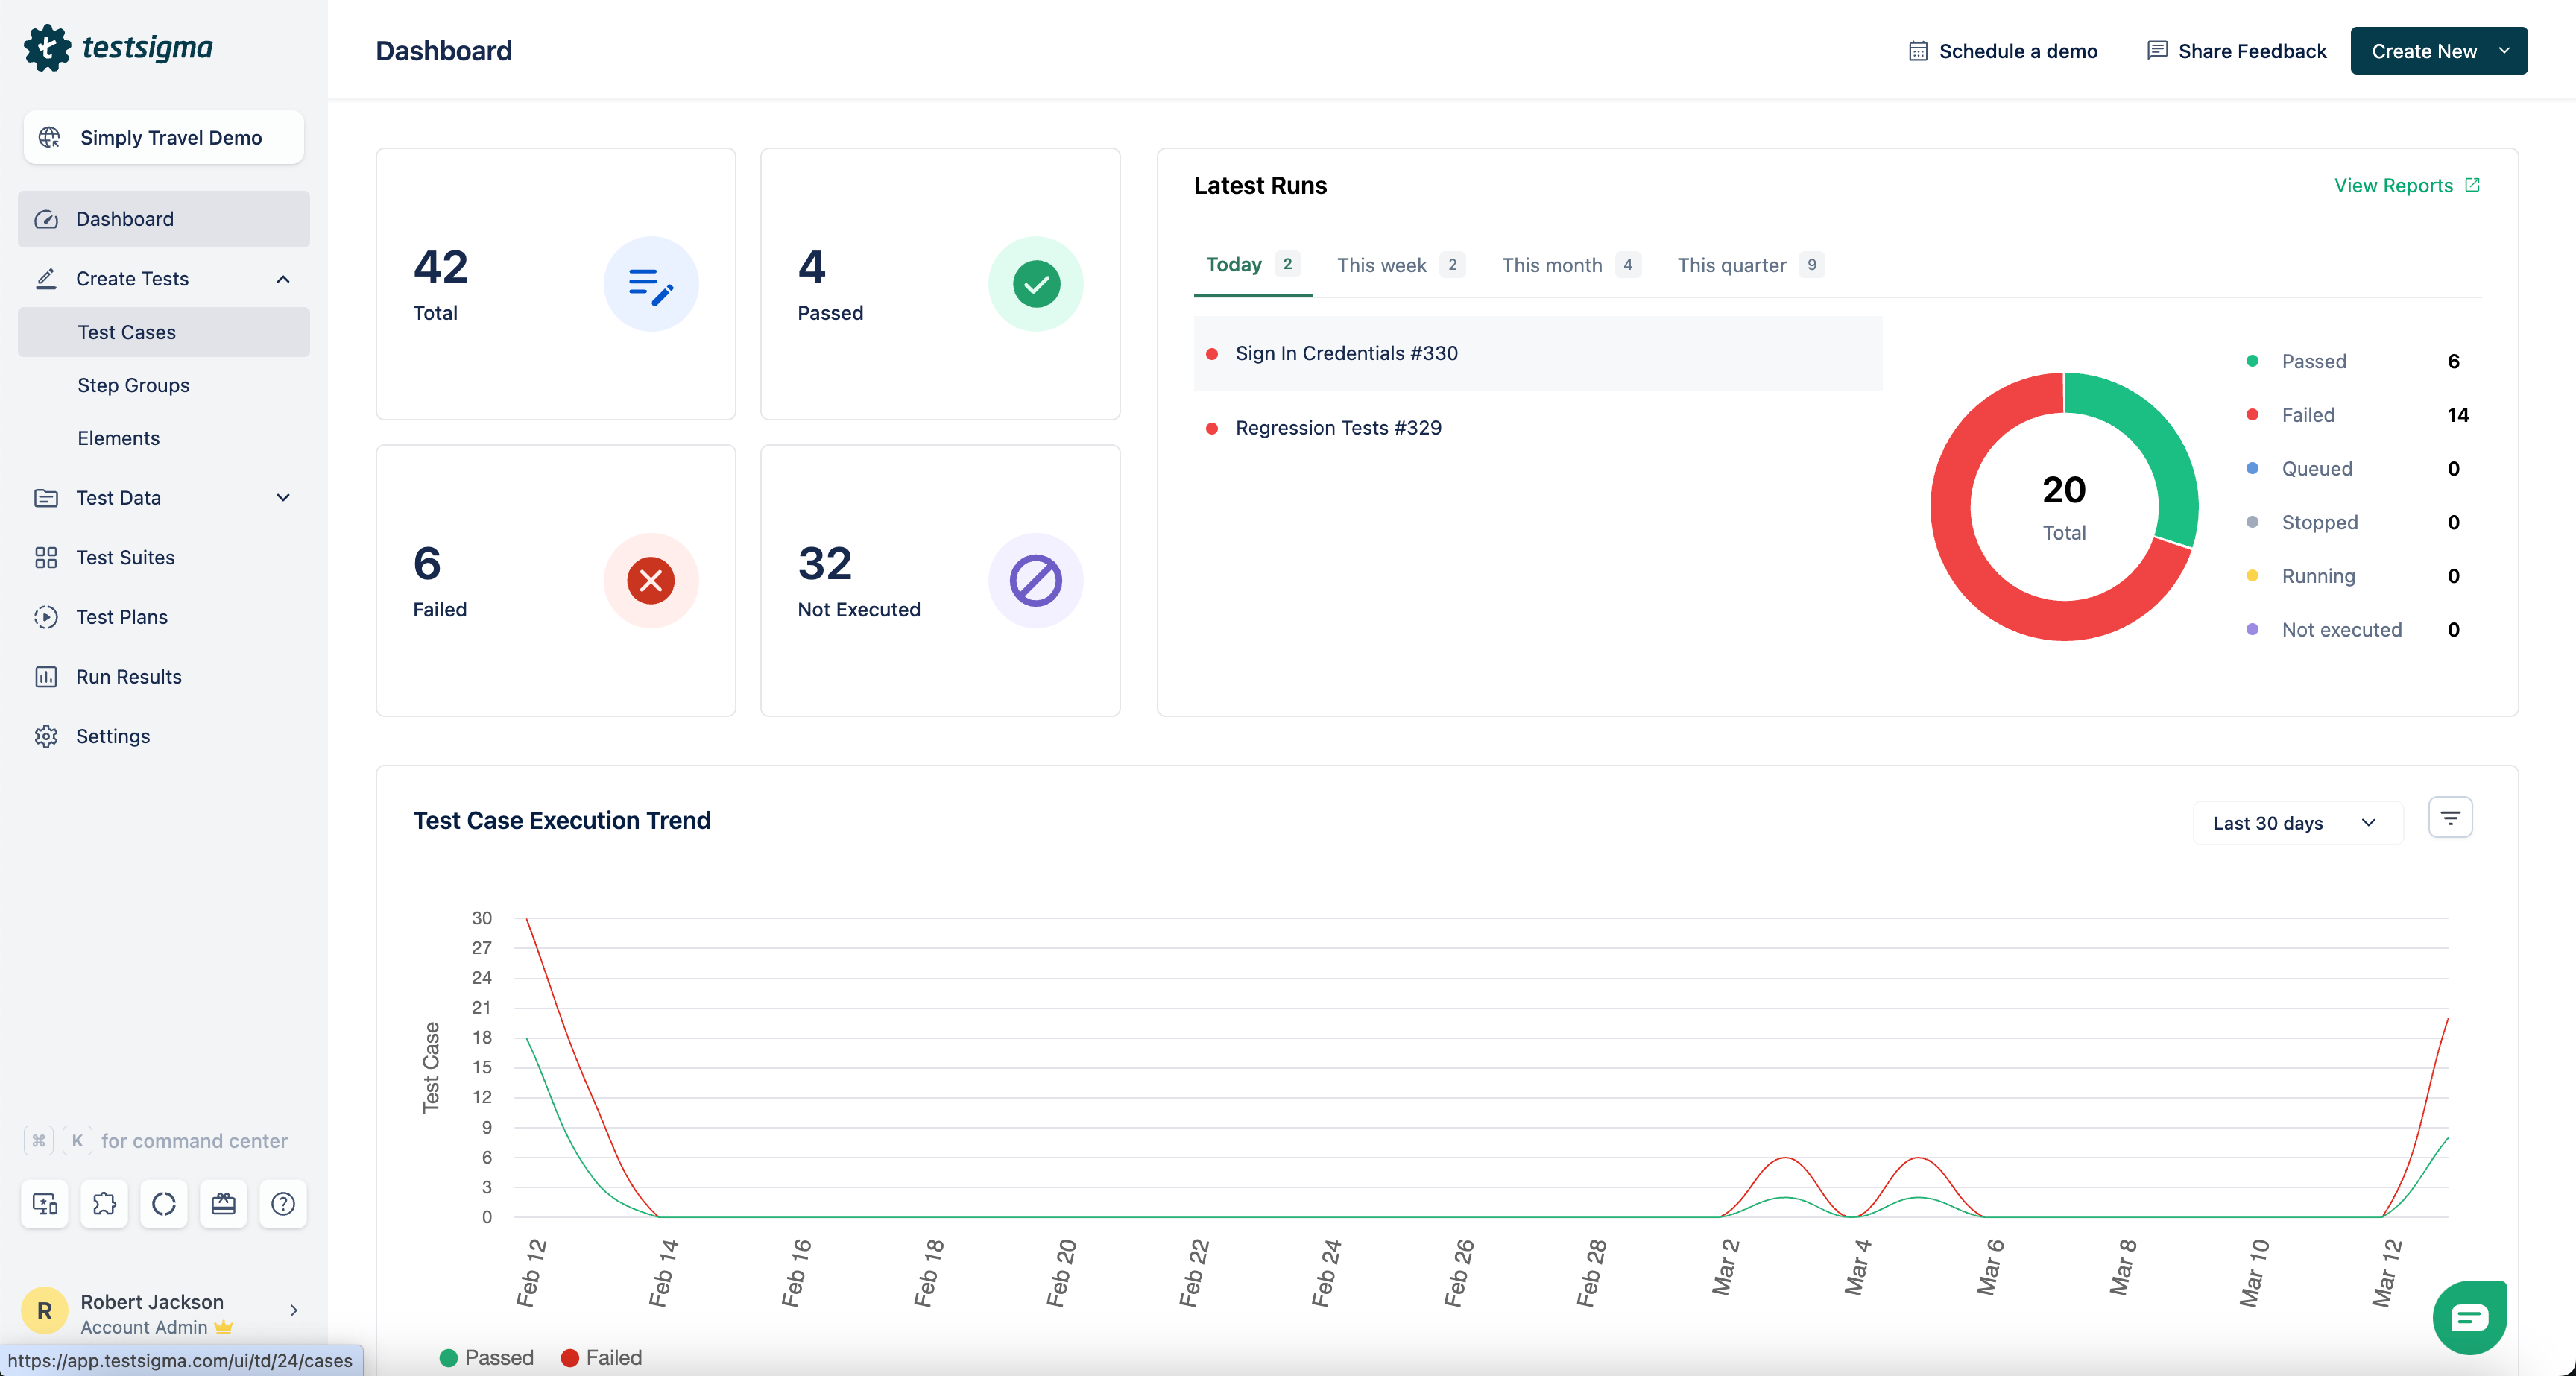Viewport: 2576px width, 1376px height.
Task: Open the Last 30 days dropdown
Action: tap(2296, 823)
